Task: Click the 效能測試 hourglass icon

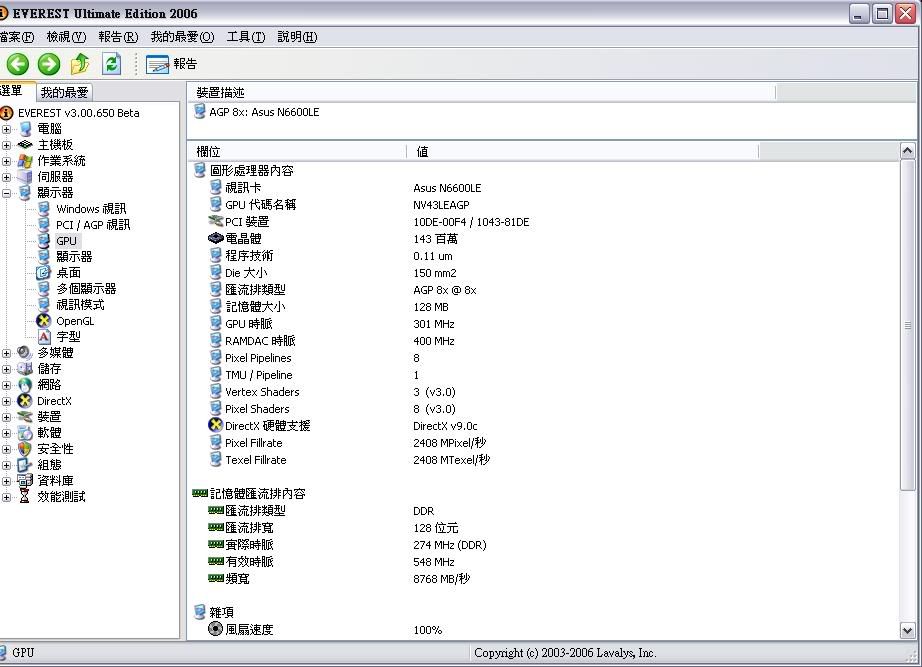Action: pos(25,496)
